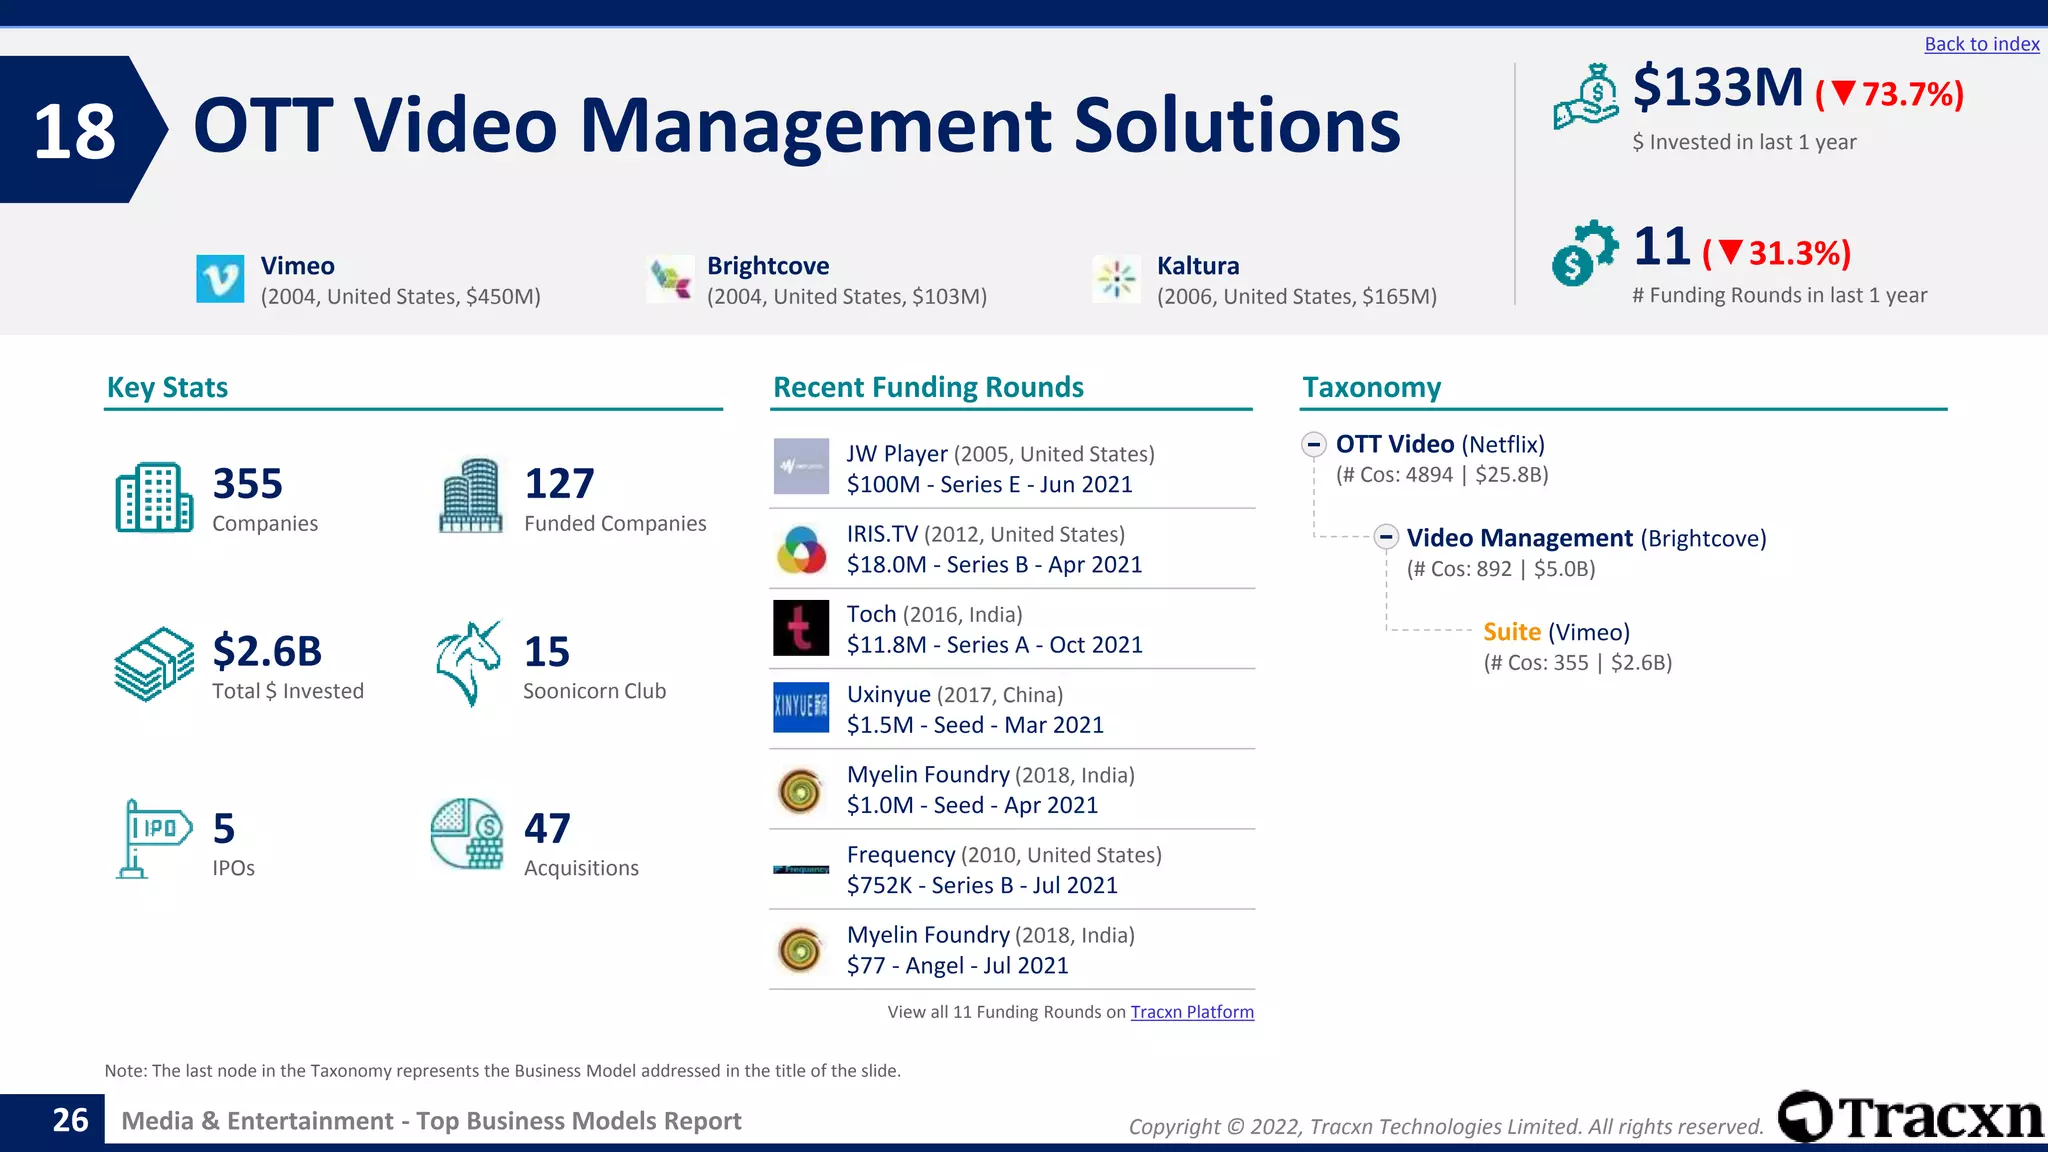
Task: Click the Brightcove logo icon
Action: point(669,279)
